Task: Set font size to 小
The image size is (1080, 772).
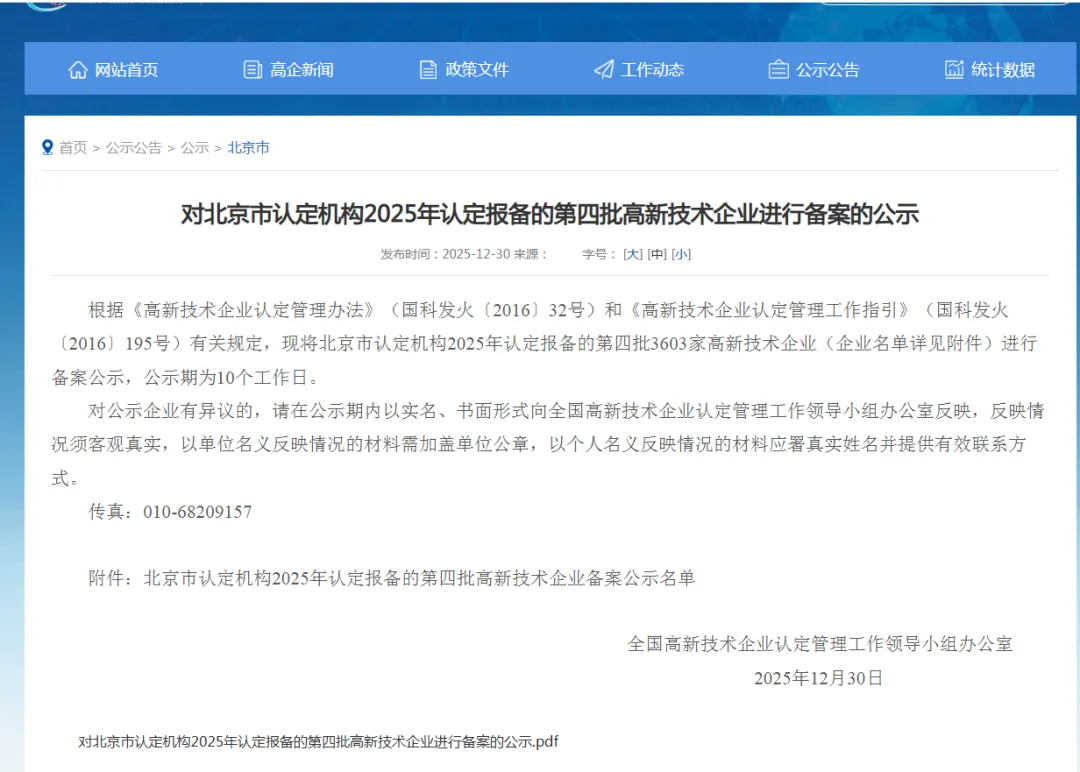Action: [x=681, y=254]
